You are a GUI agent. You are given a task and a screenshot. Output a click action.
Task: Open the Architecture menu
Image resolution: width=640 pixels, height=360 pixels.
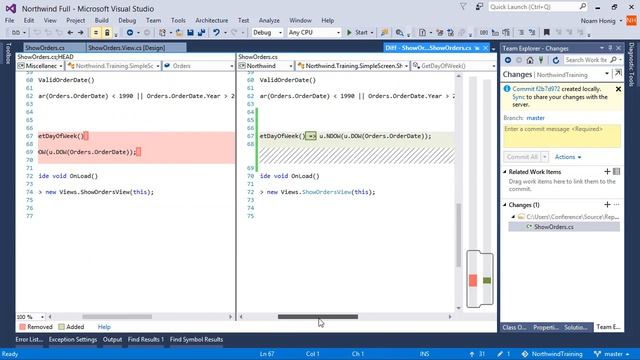coord(211,20)
